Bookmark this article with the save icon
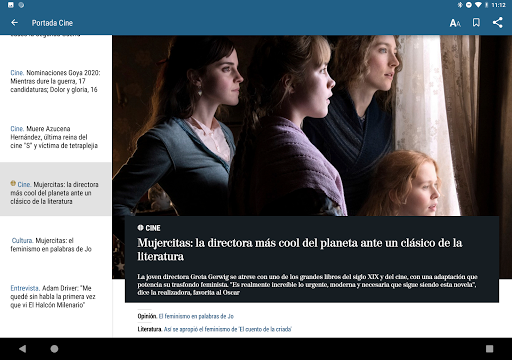The image size is (512, 360). coord(476,23)
